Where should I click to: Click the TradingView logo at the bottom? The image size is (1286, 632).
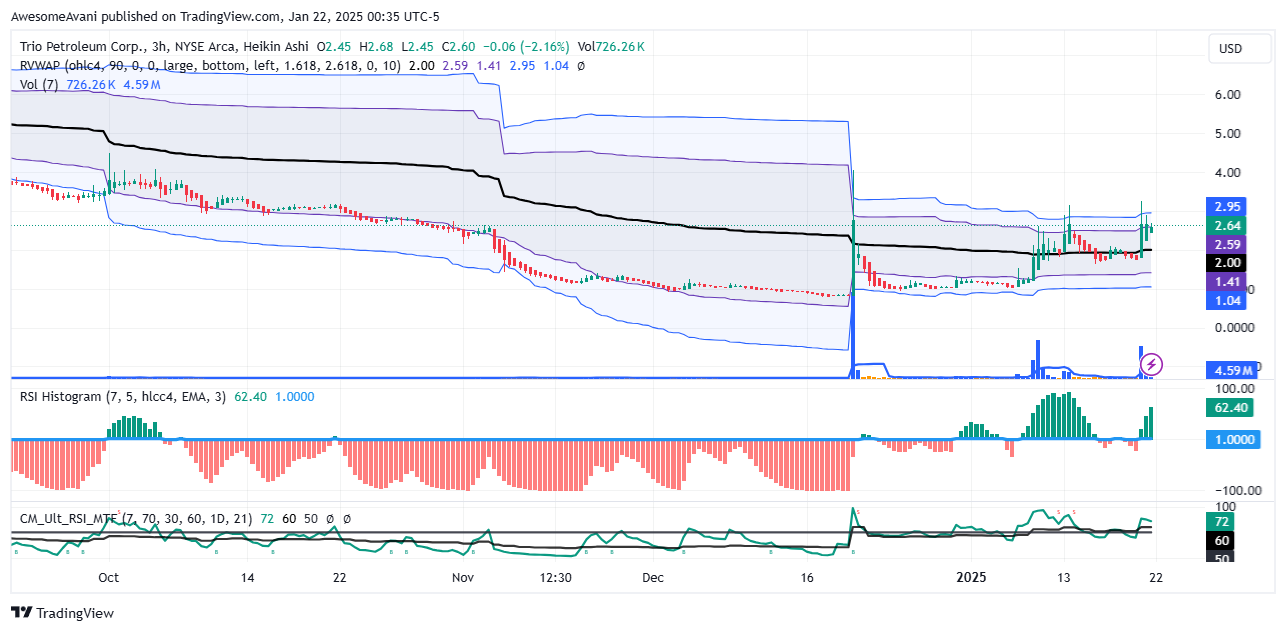[x=62, y=613]
